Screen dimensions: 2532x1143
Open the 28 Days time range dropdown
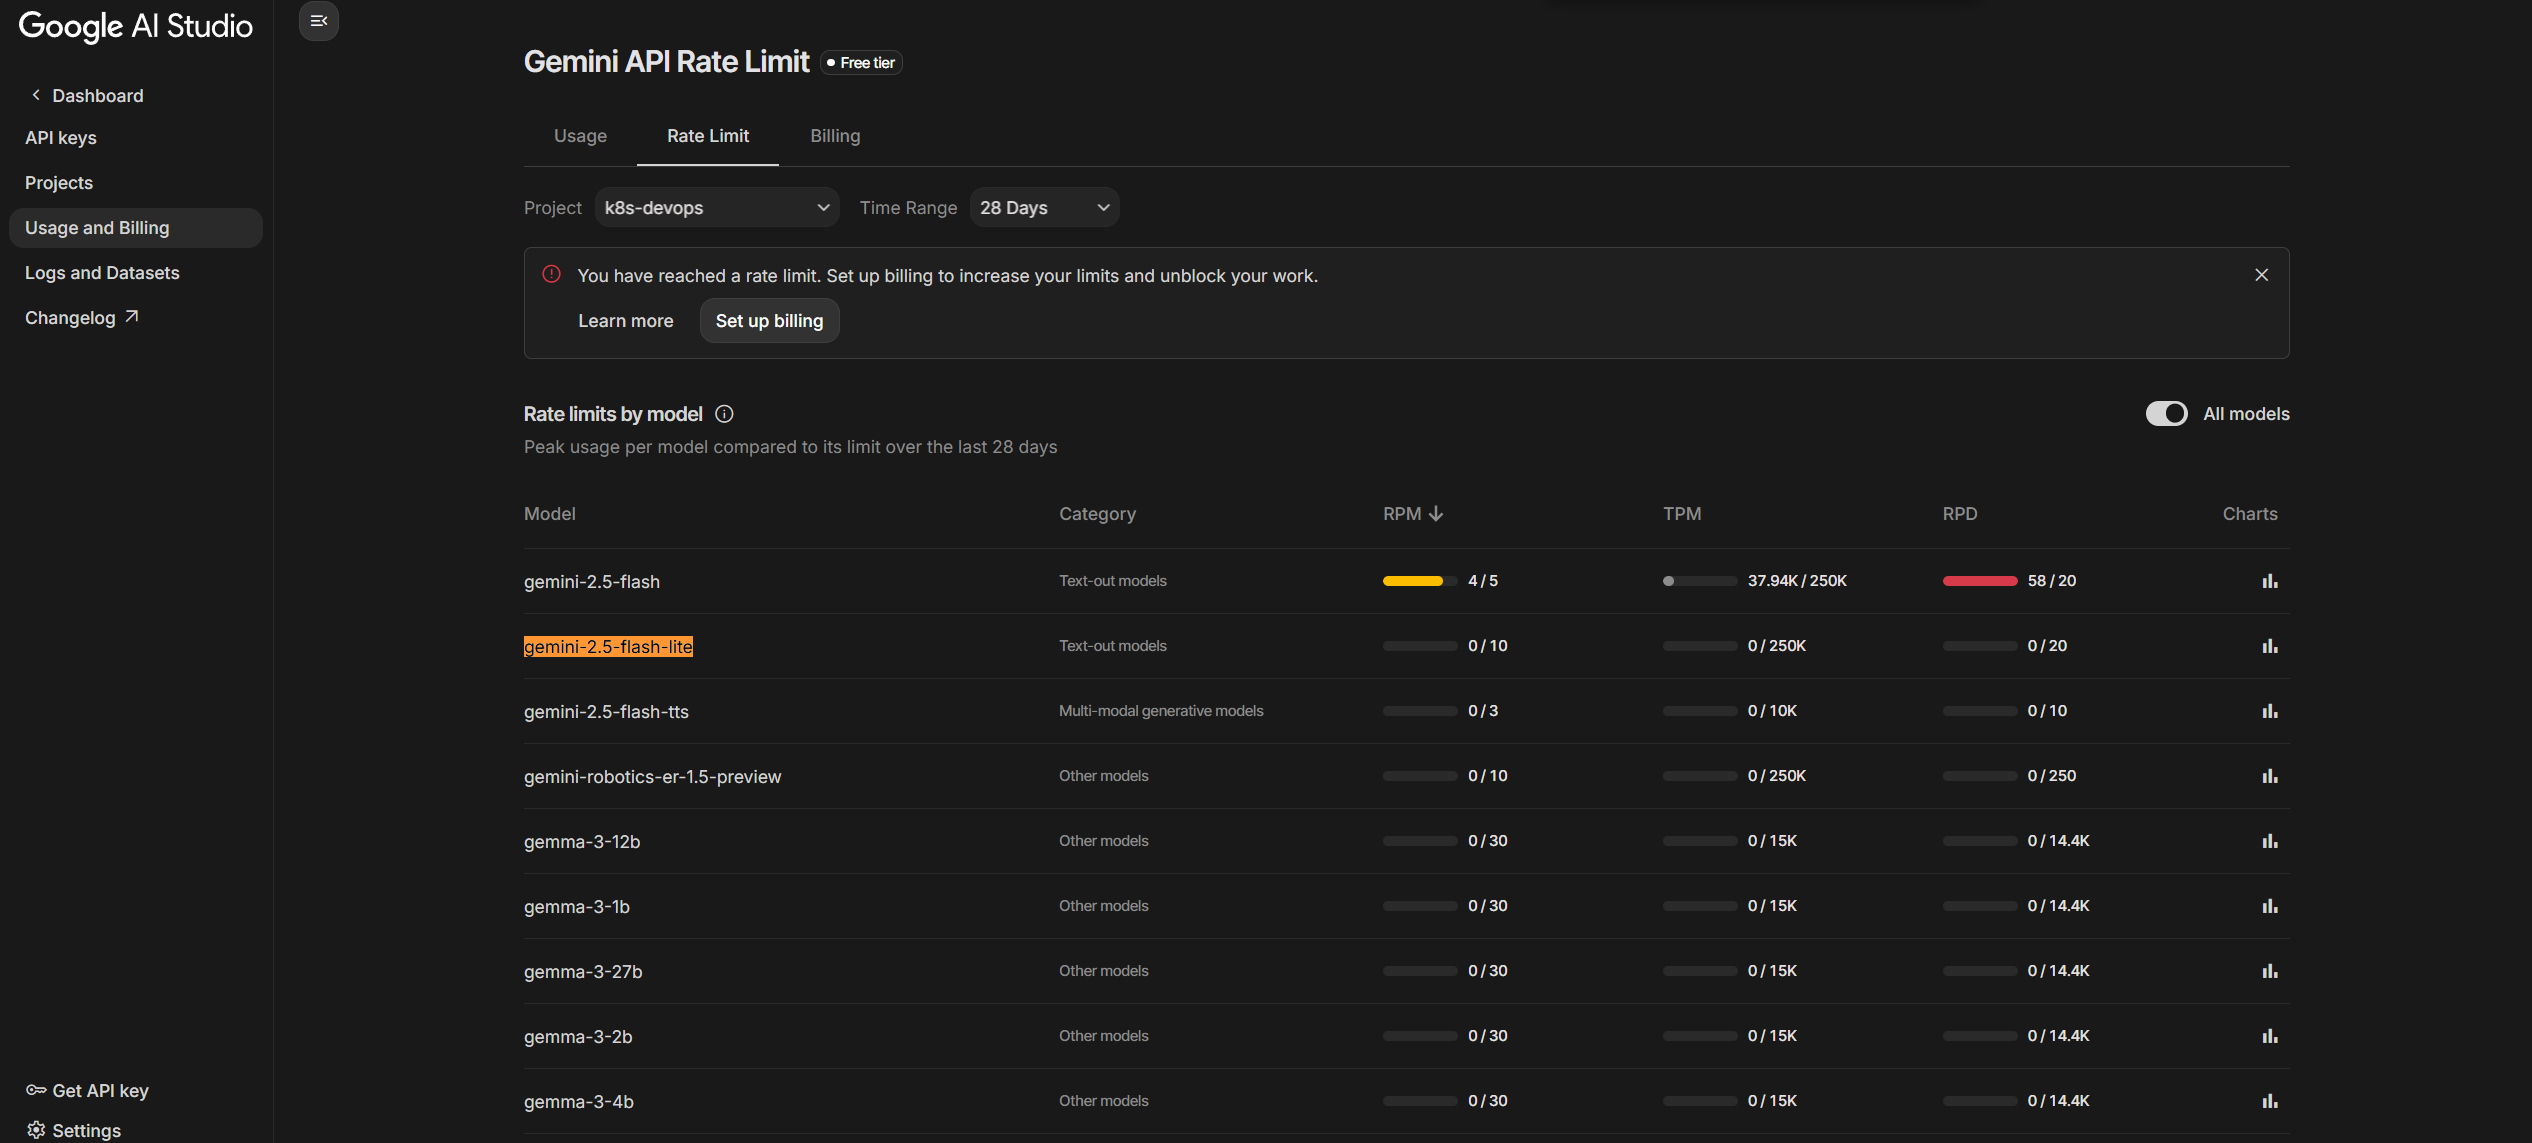pos(1043,208)
